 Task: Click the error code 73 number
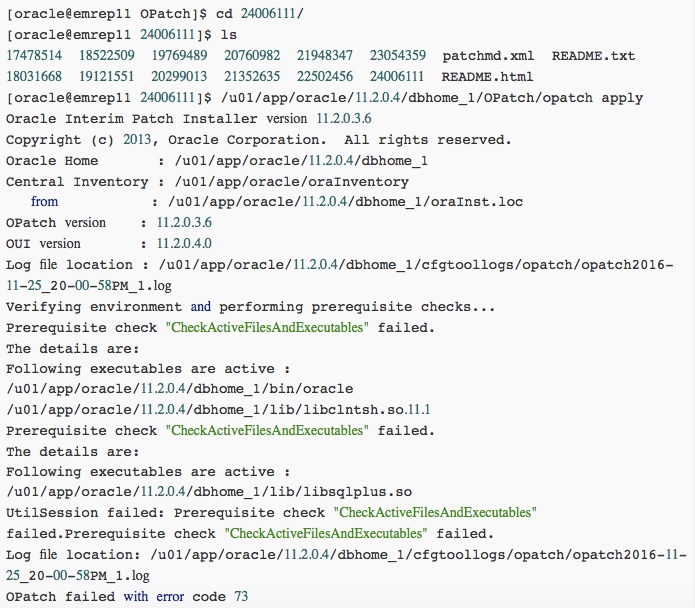click(x=239, y=597)
